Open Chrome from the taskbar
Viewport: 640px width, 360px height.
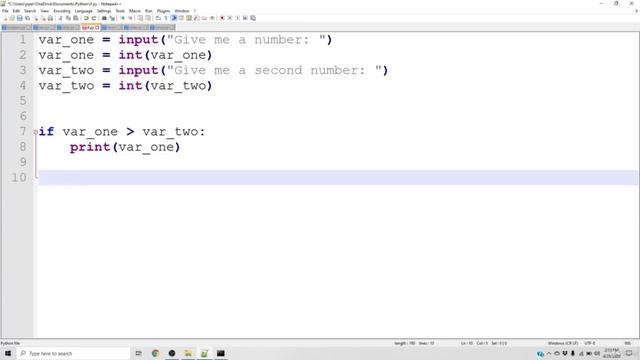pyautogui.click(x=156, y=353)
